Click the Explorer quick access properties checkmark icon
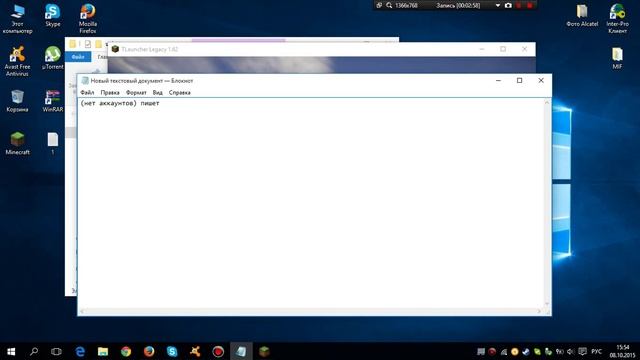The width and height of the screenshot is (640, 360). (88, 44)
